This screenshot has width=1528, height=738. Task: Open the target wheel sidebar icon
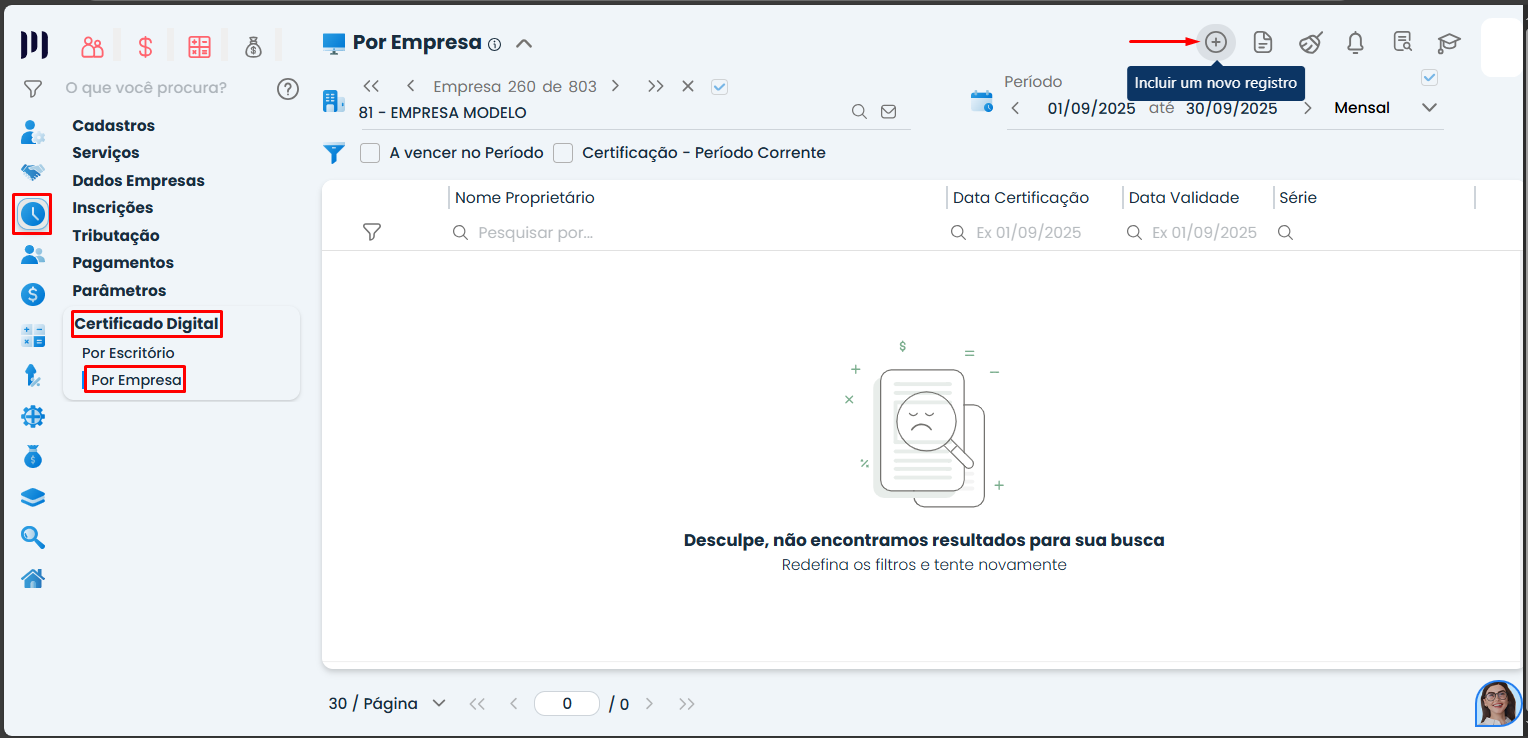(x=33, y=417)
